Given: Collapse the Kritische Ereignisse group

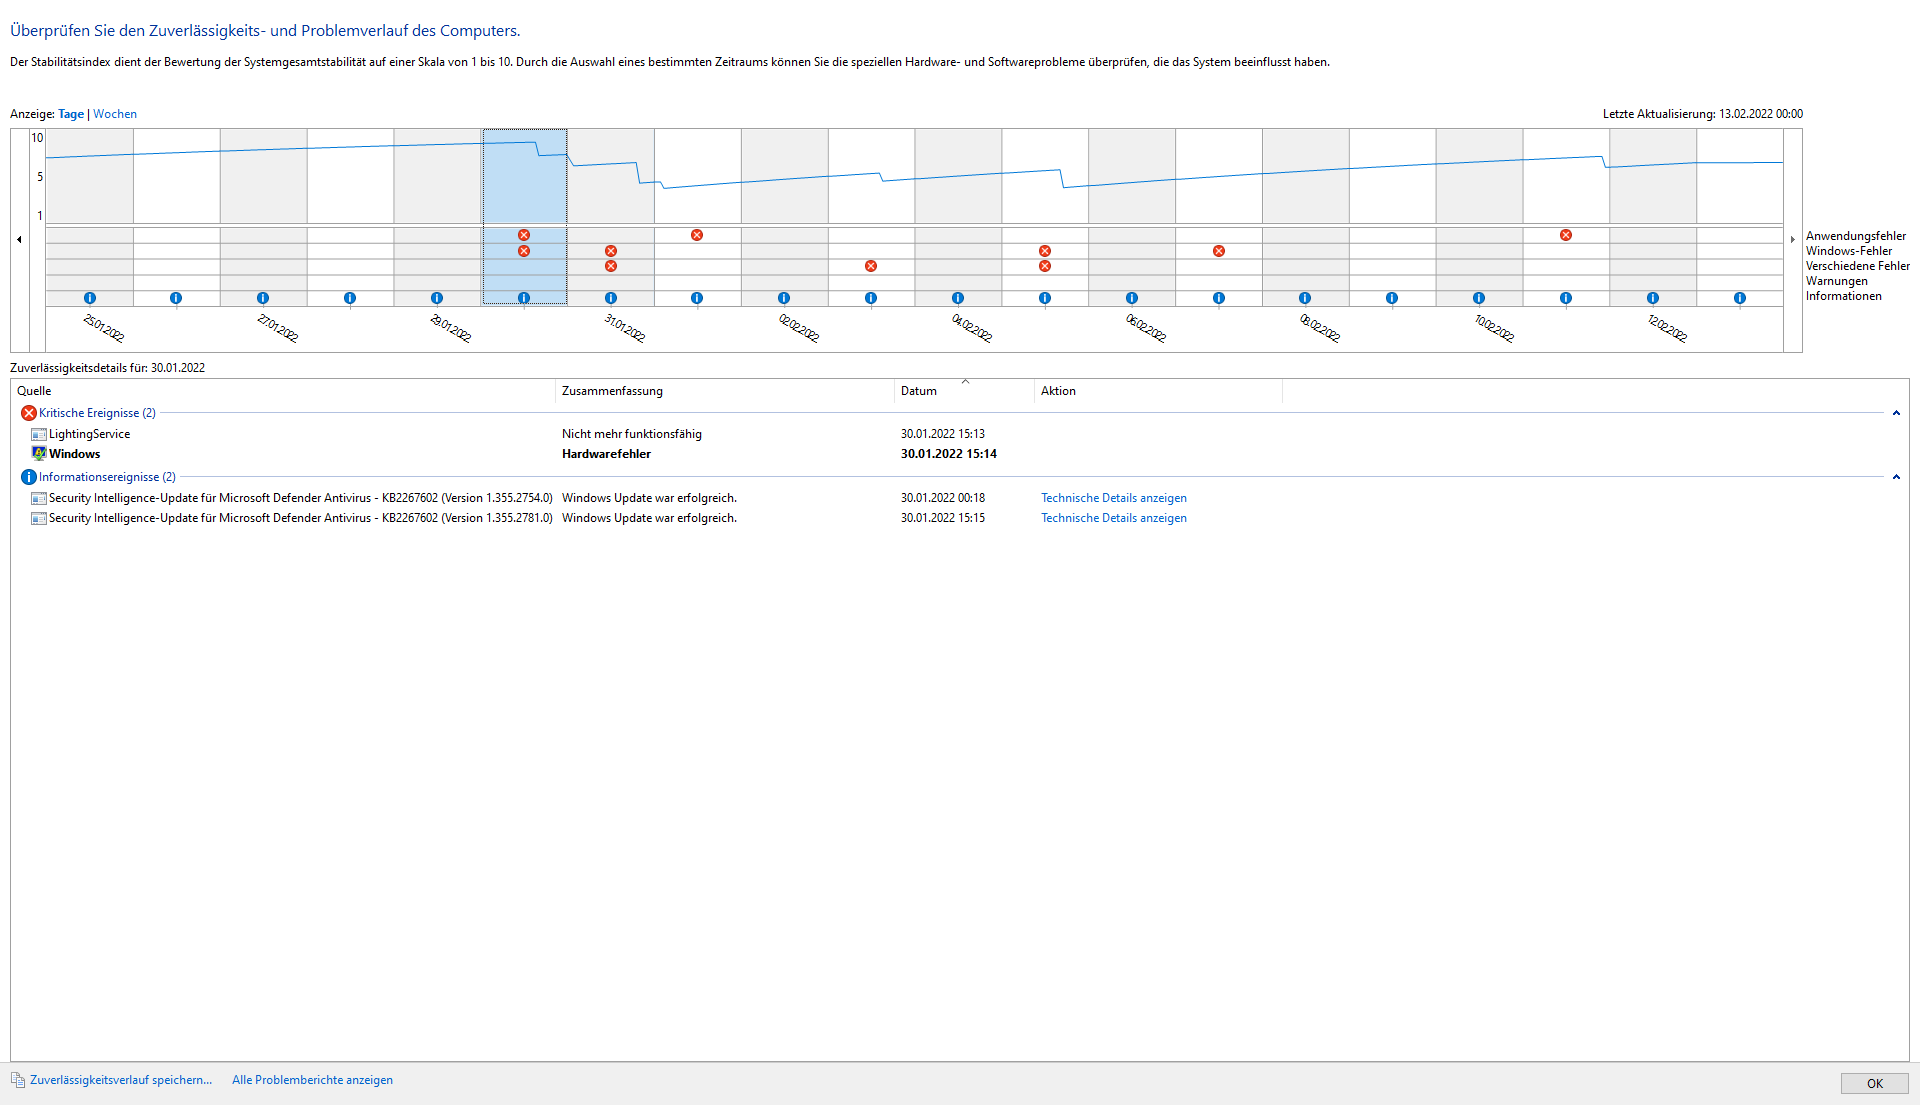Looking at the screenshot, I should point(1896,413).
